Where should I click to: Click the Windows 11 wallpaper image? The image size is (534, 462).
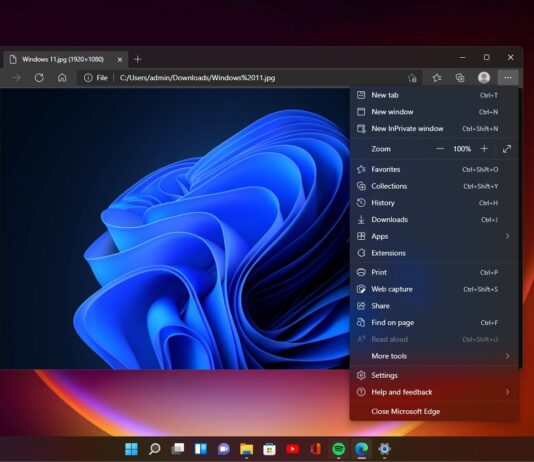click(175, 229)
